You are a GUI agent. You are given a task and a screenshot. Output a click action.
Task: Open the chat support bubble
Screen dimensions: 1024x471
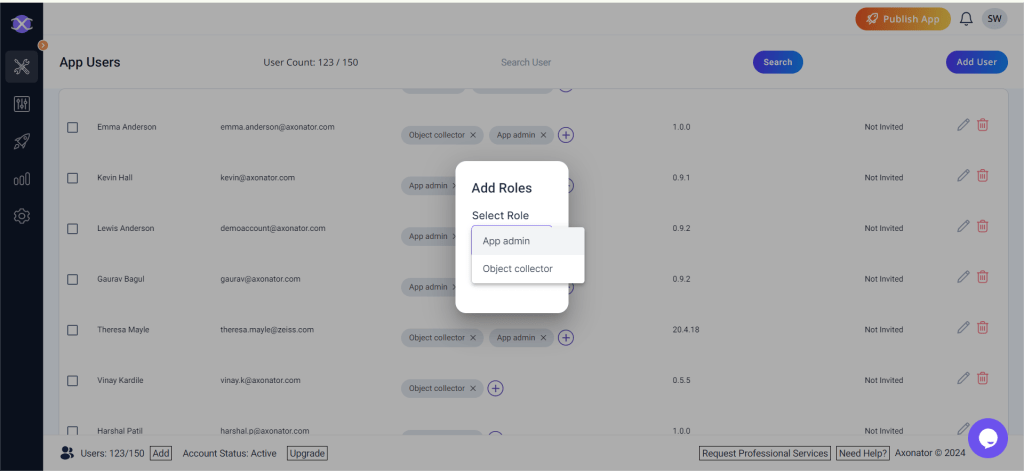pyautogui.click(x=986, y=437)
